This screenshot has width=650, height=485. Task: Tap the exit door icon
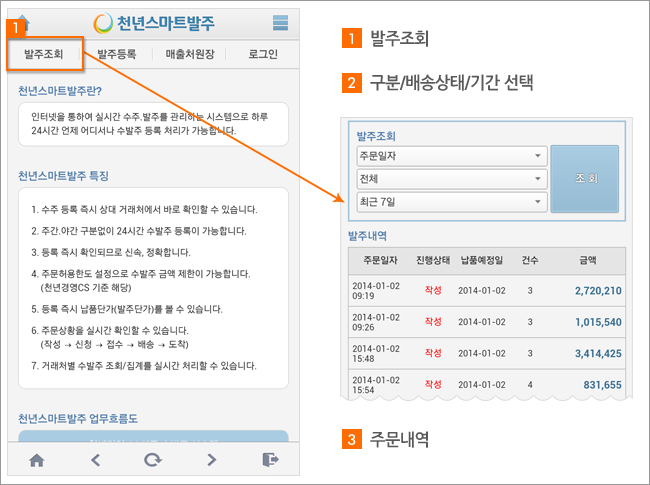coord(269,459)
